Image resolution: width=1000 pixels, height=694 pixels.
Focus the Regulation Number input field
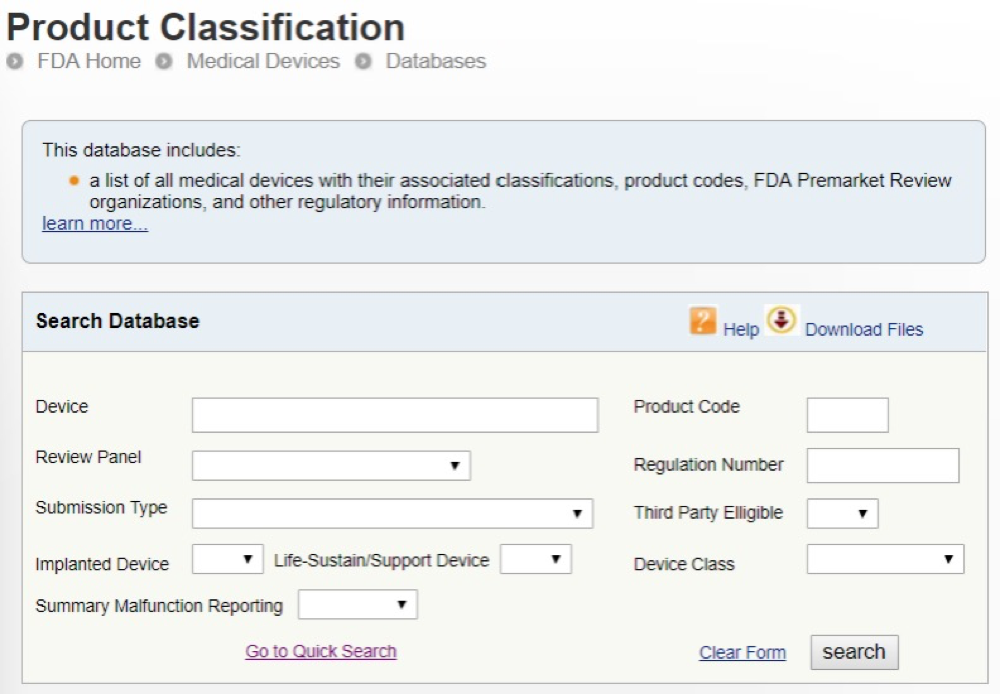(x=882, y=466)
